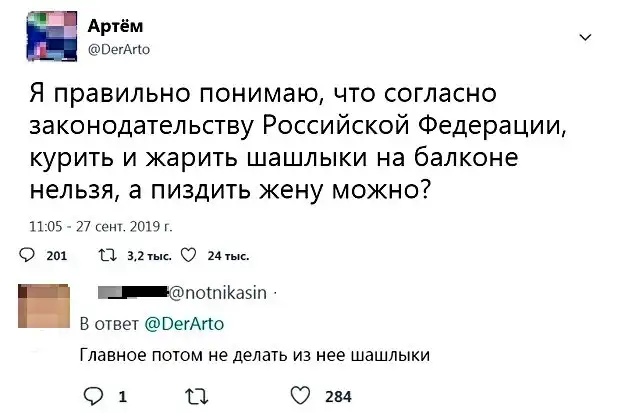
Task: Show the 201 replies count
Action: point(56,256)
